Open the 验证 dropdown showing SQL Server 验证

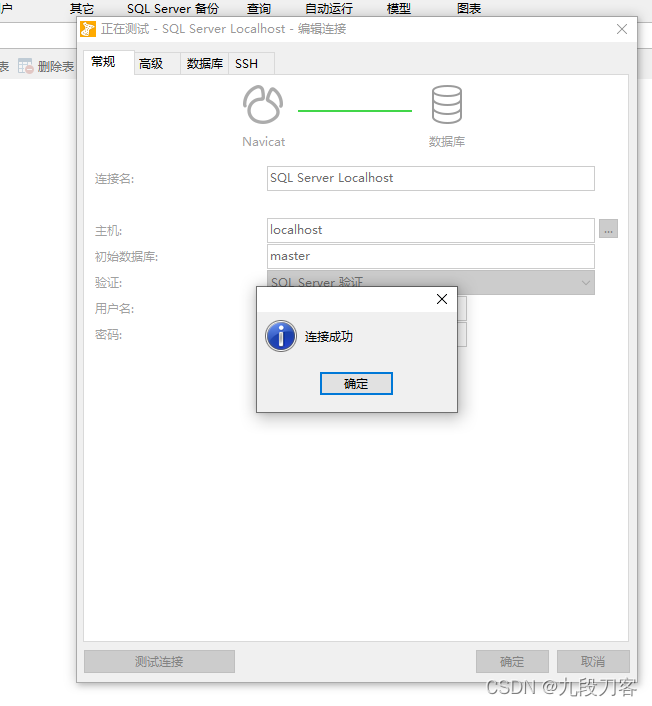point(430,282)
